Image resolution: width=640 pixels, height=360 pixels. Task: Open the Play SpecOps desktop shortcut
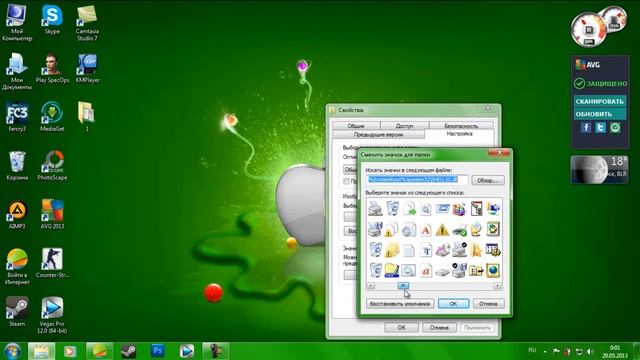point(52,69)
